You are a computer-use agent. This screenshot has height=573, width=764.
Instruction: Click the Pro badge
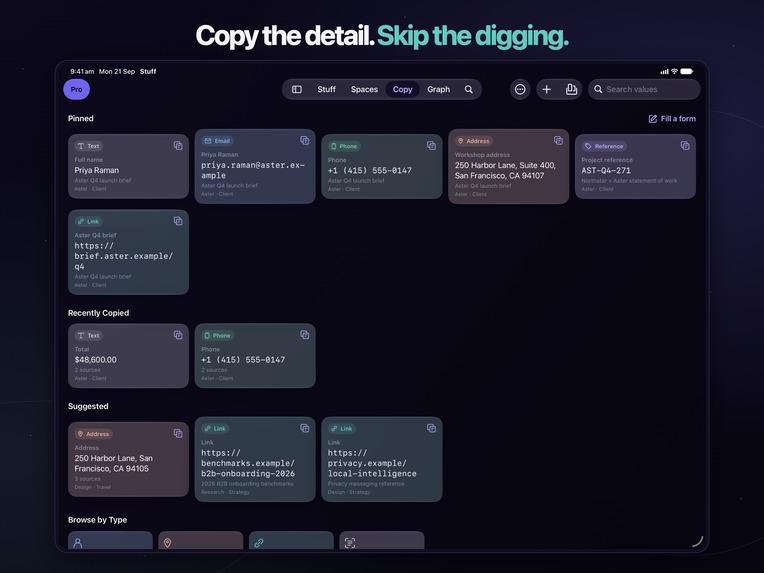[76, 89]
